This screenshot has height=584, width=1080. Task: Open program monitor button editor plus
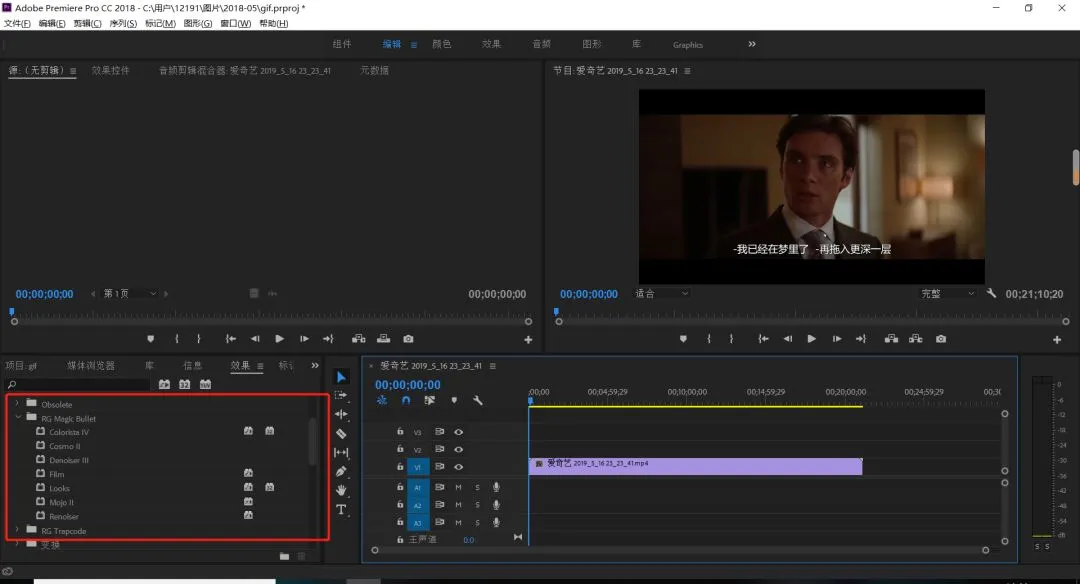1057,340
